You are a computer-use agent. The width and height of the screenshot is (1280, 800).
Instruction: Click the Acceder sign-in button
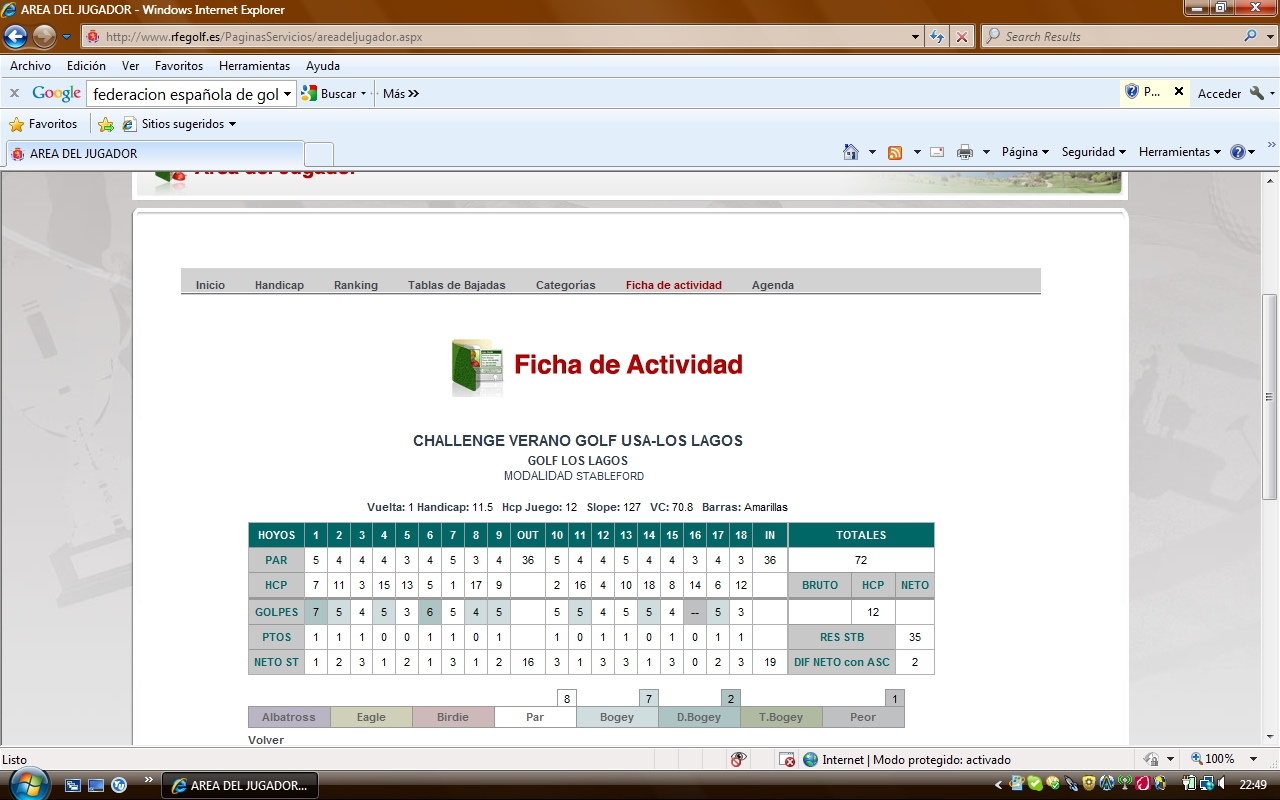tap(1220, 93)
